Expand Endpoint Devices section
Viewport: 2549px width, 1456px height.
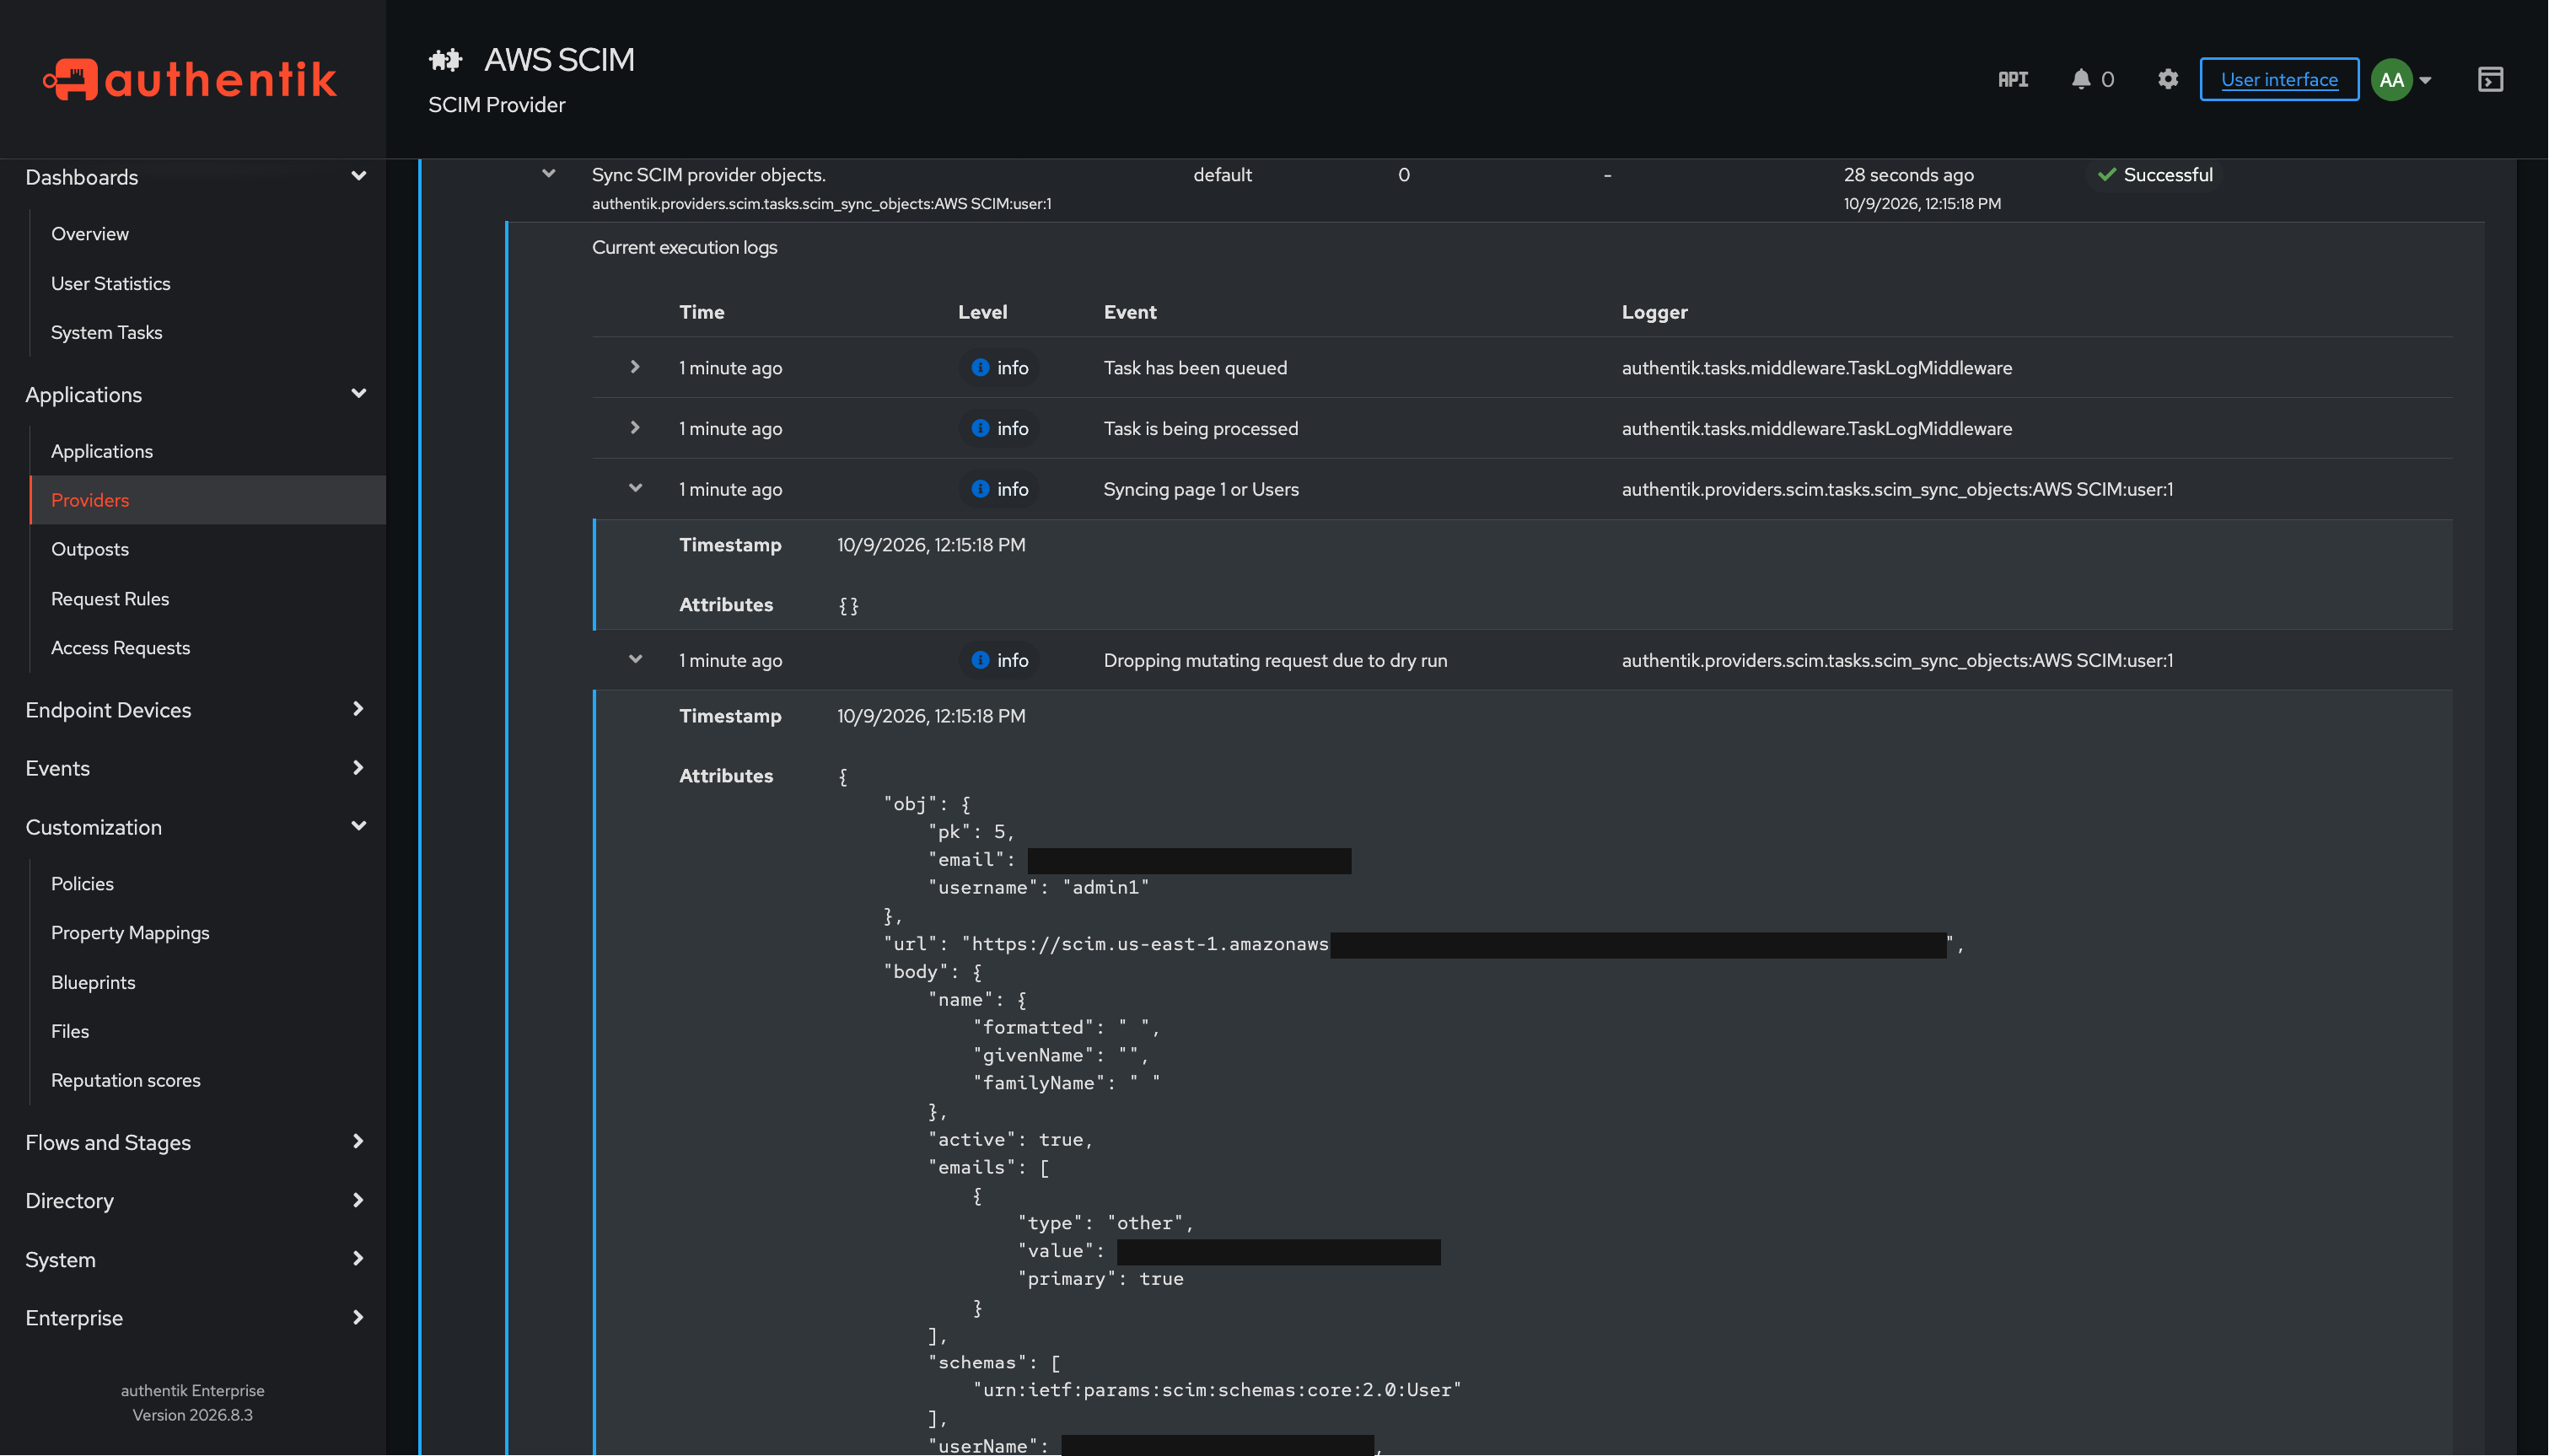(358, 709)
